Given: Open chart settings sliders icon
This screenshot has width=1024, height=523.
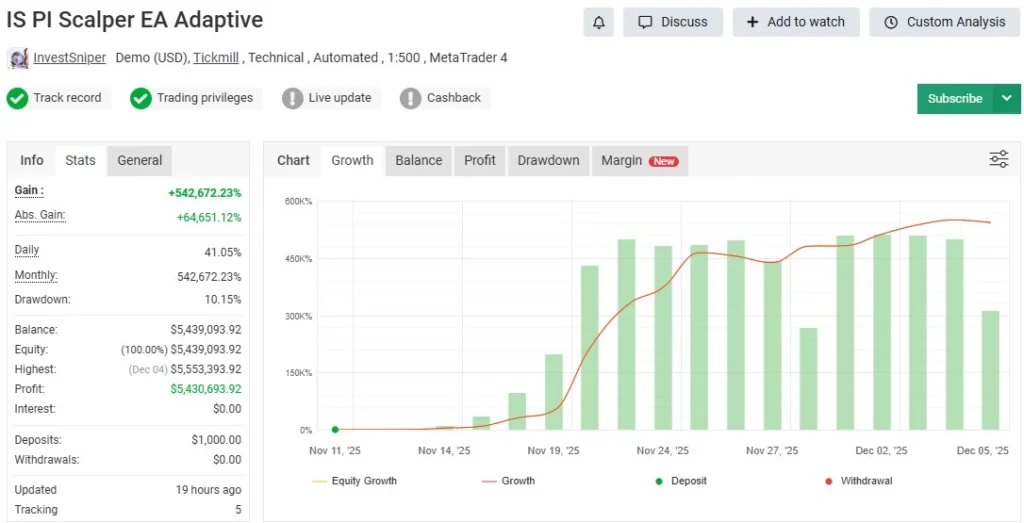Looking at the screenshot, I should click(x=998, y=159).
